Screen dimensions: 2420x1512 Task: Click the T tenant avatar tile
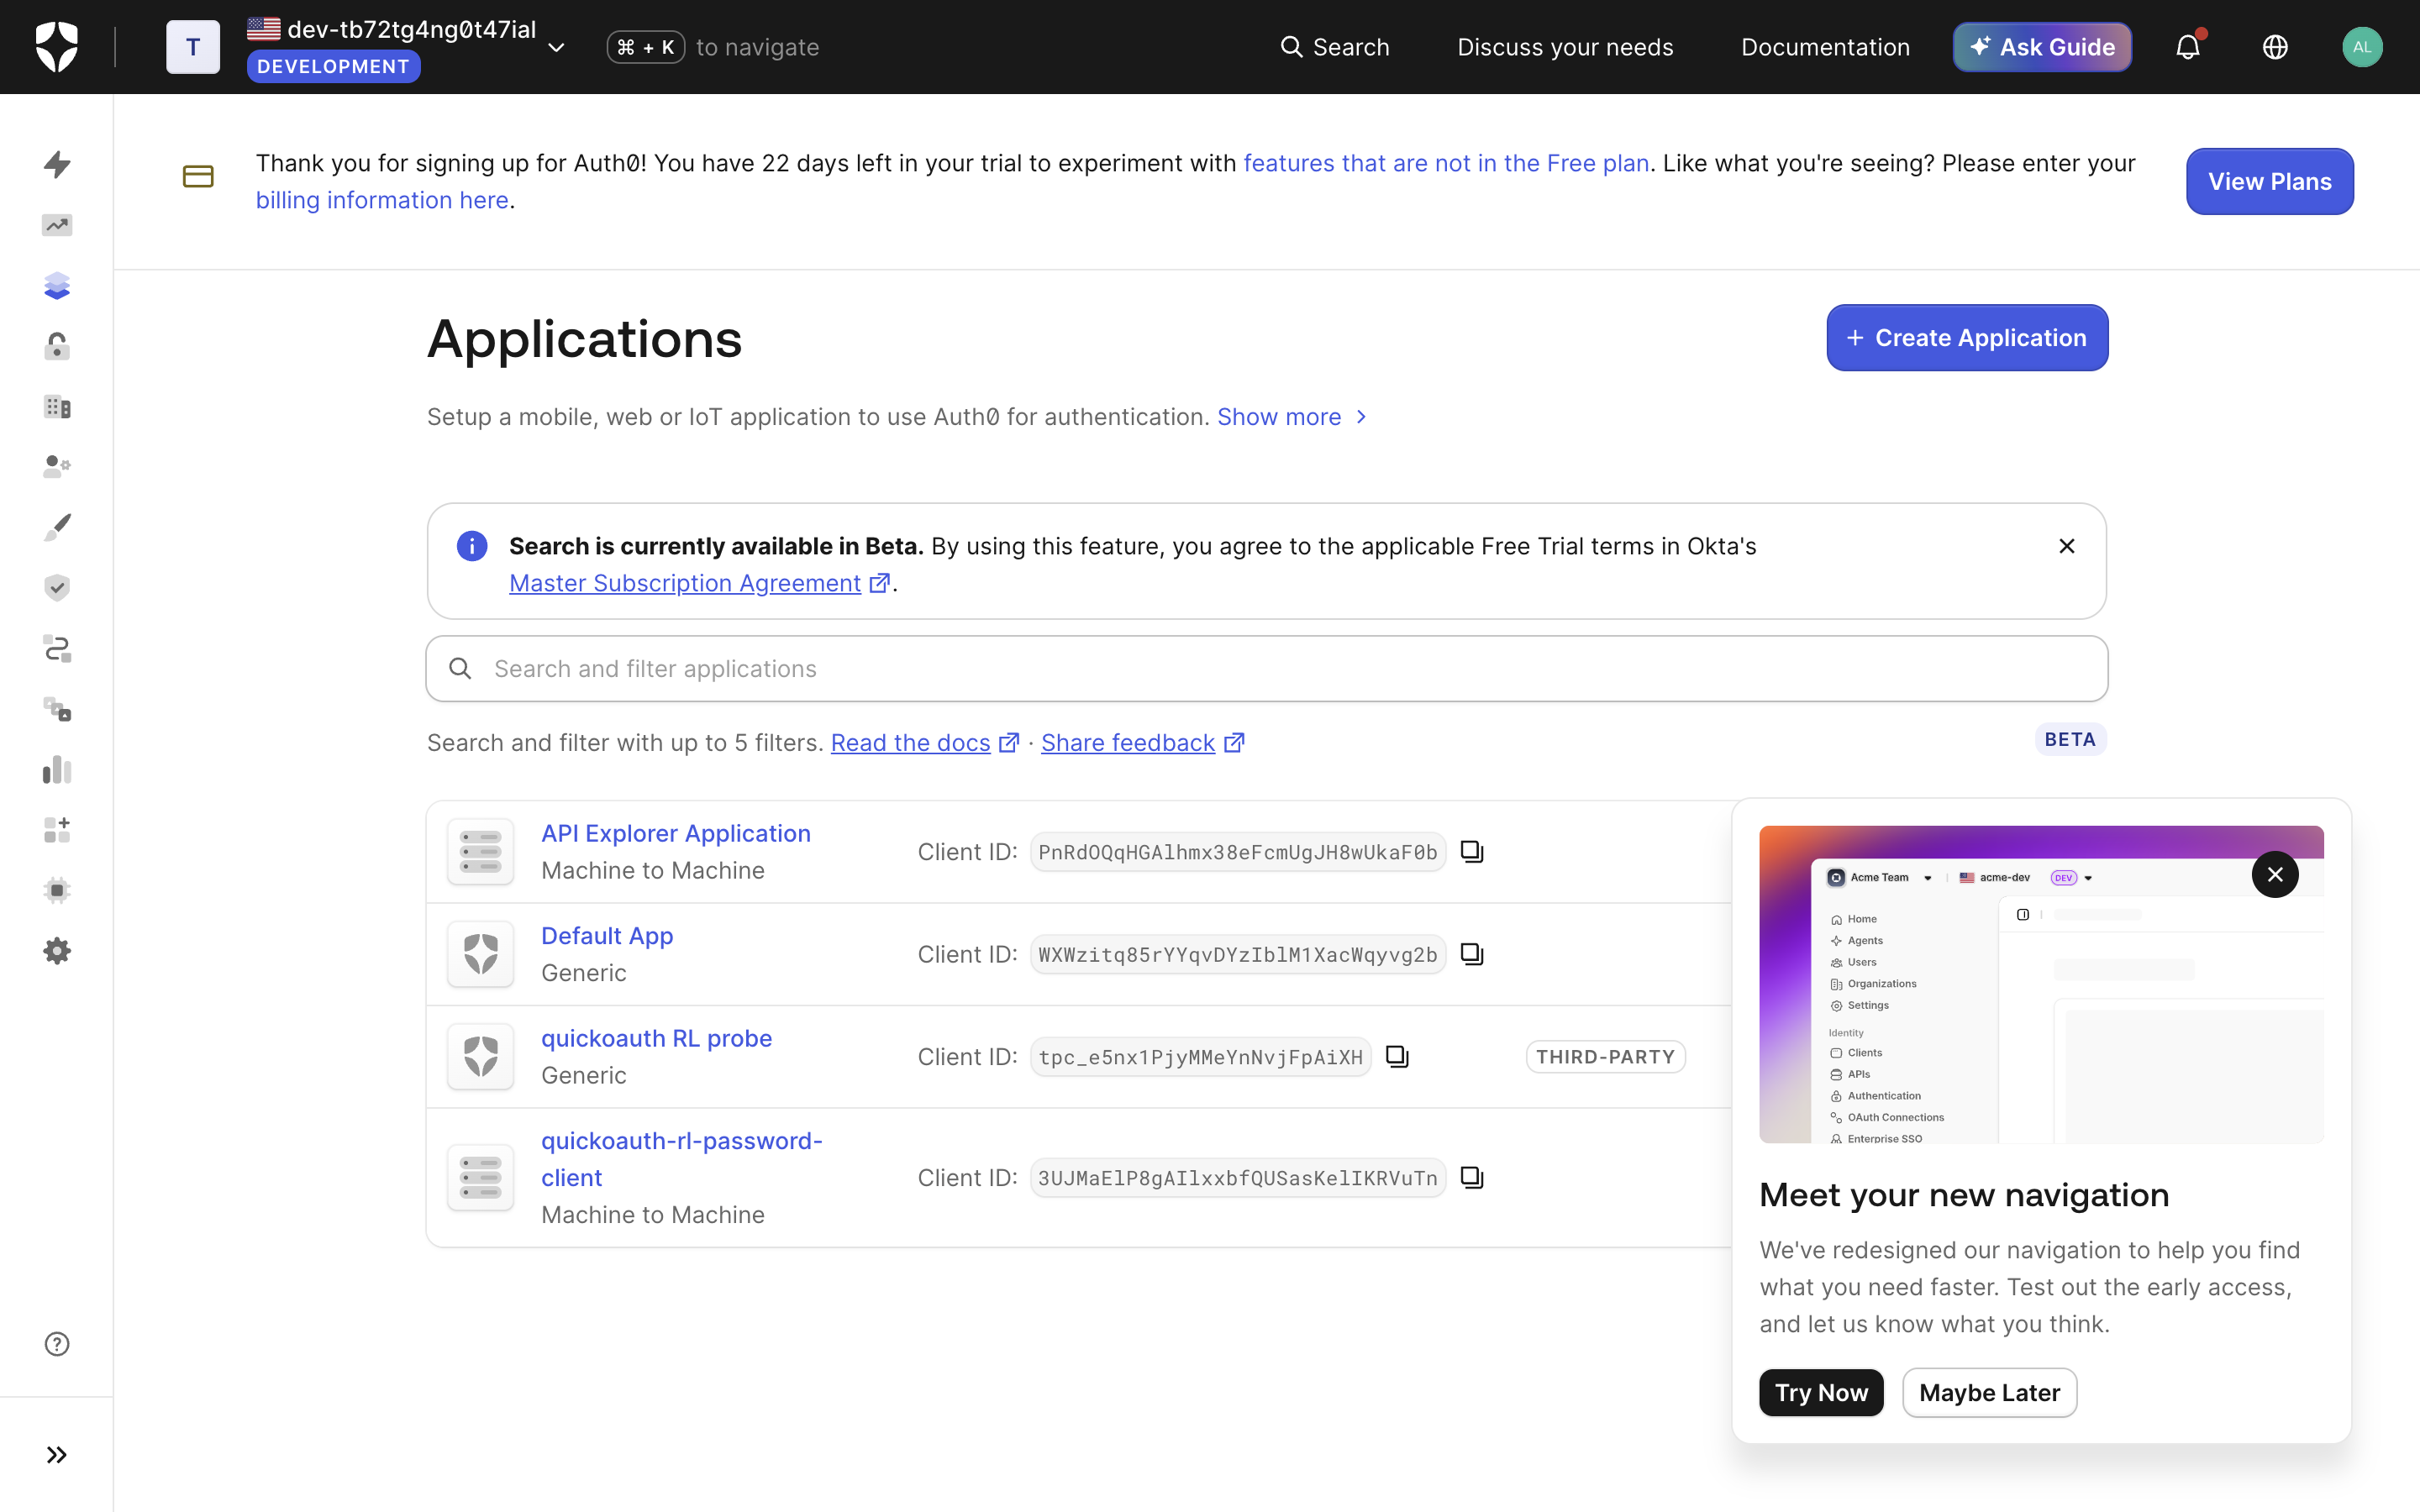coord(193,47)
